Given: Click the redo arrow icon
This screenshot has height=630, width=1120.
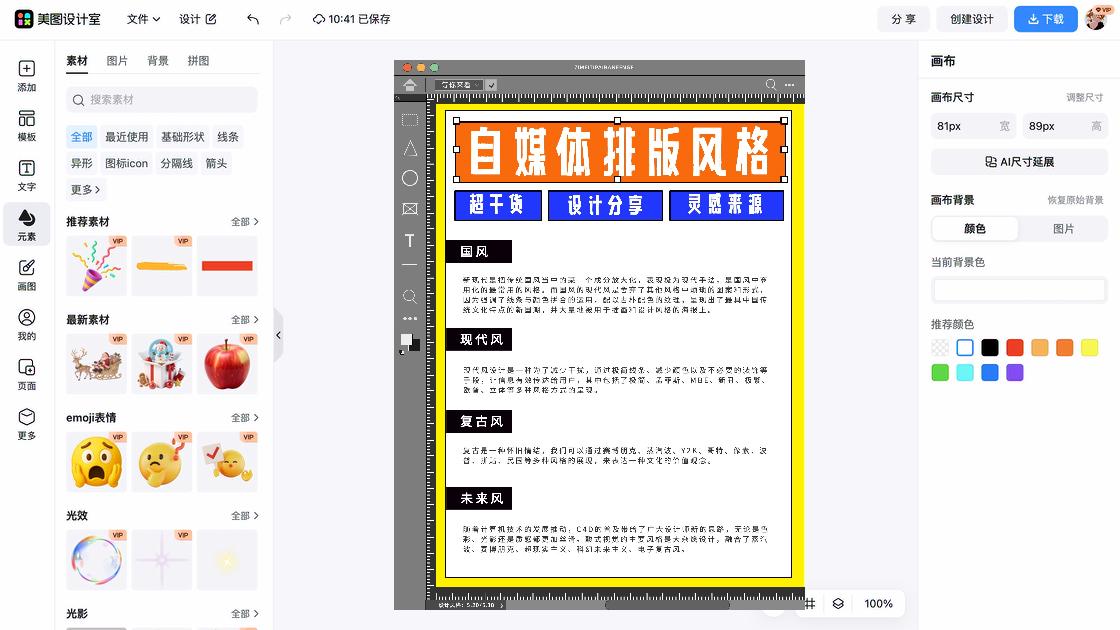Looking at the screenshot, I should (286, 19).
